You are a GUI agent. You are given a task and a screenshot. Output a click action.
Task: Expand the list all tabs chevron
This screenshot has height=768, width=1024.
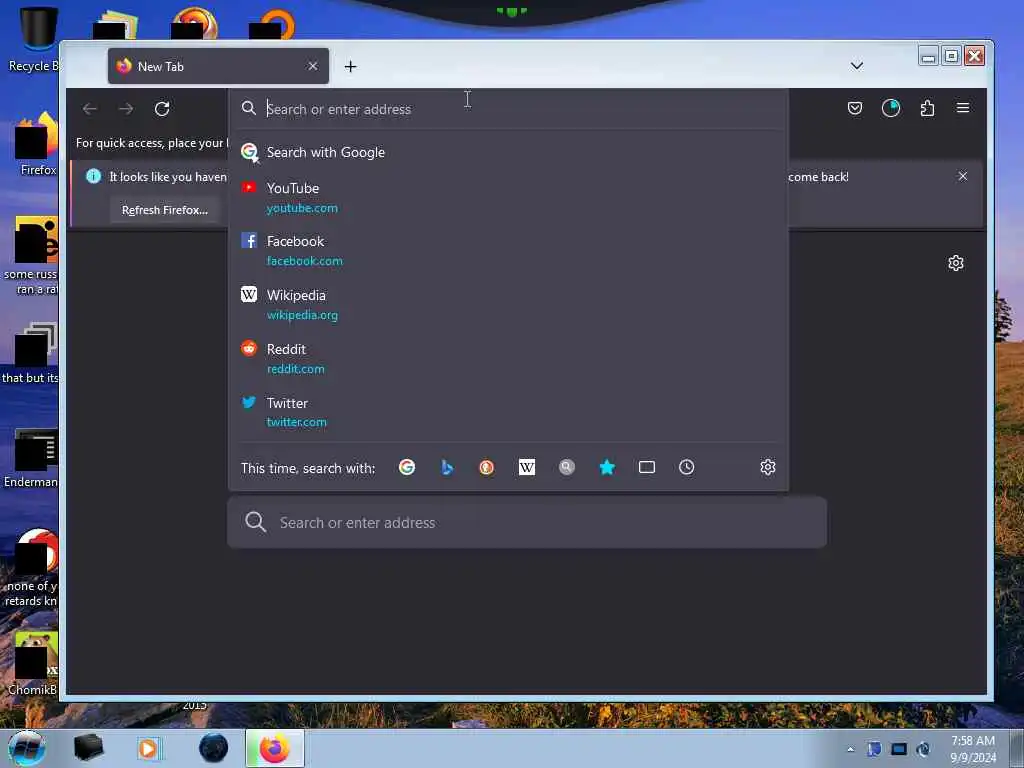click(857, 66)
